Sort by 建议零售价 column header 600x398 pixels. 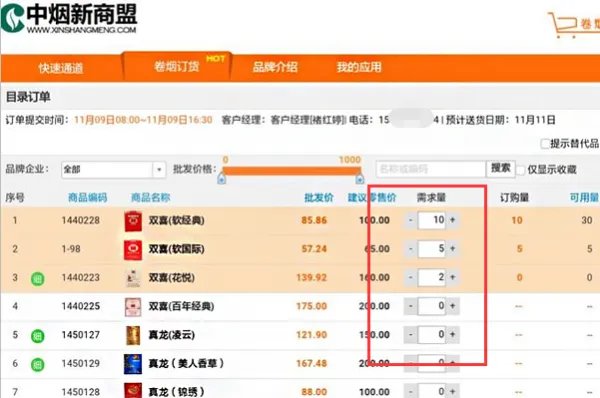click(x=372, y=198)
